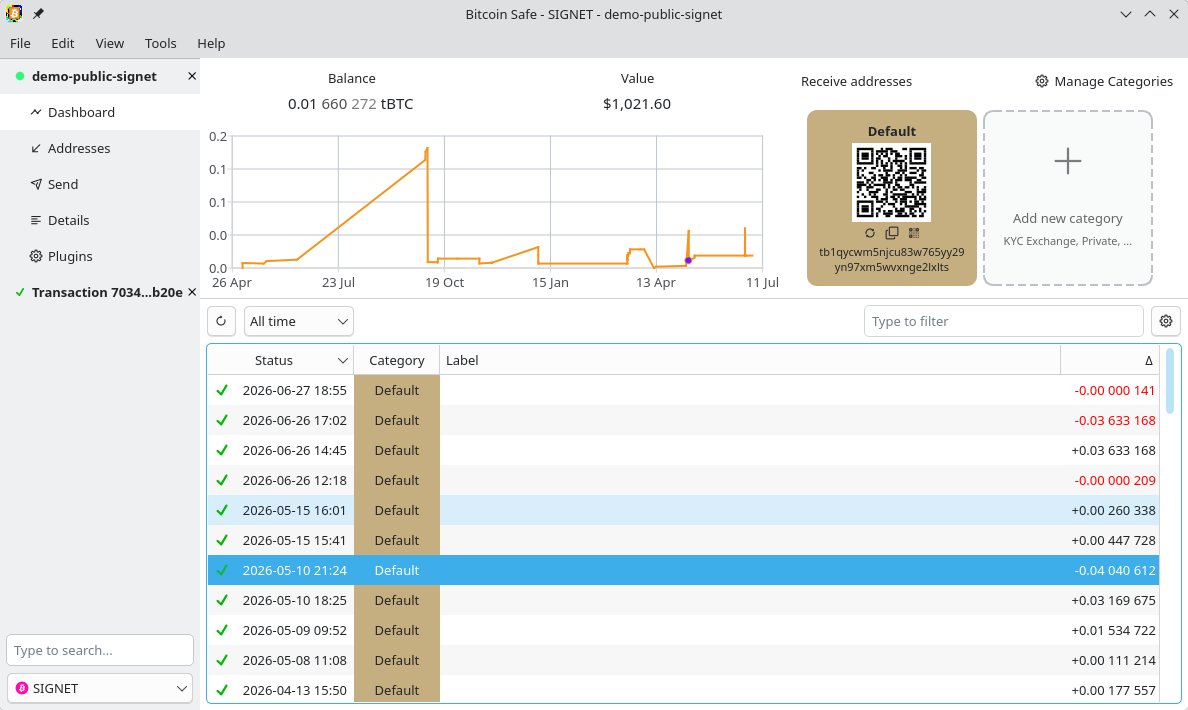This screenshot has width=1188, height=710.
Task: Toggle the pin window icon
Action: [38, 14]
